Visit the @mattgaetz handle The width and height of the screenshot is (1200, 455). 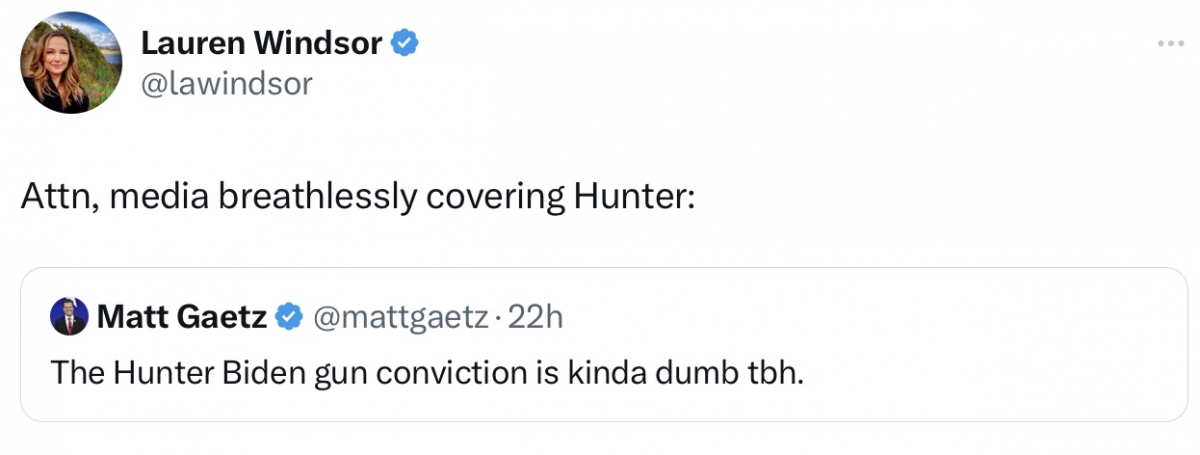pyautogui.click(x=401, y=317)
